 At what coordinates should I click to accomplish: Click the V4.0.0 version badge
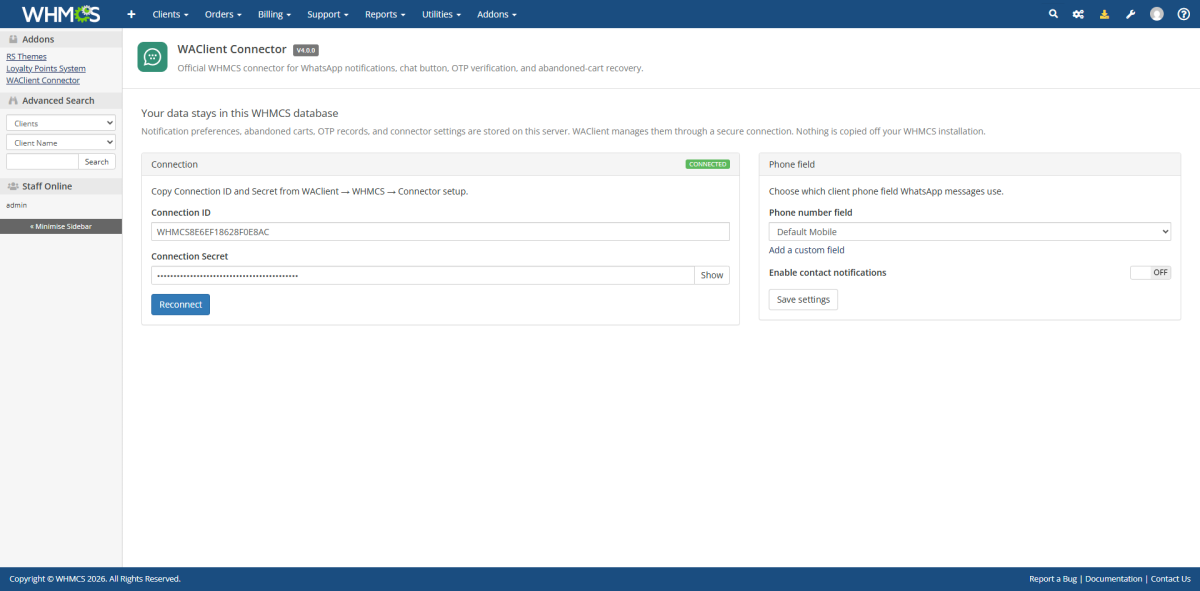pyautogui.click(x=306, y=50)
